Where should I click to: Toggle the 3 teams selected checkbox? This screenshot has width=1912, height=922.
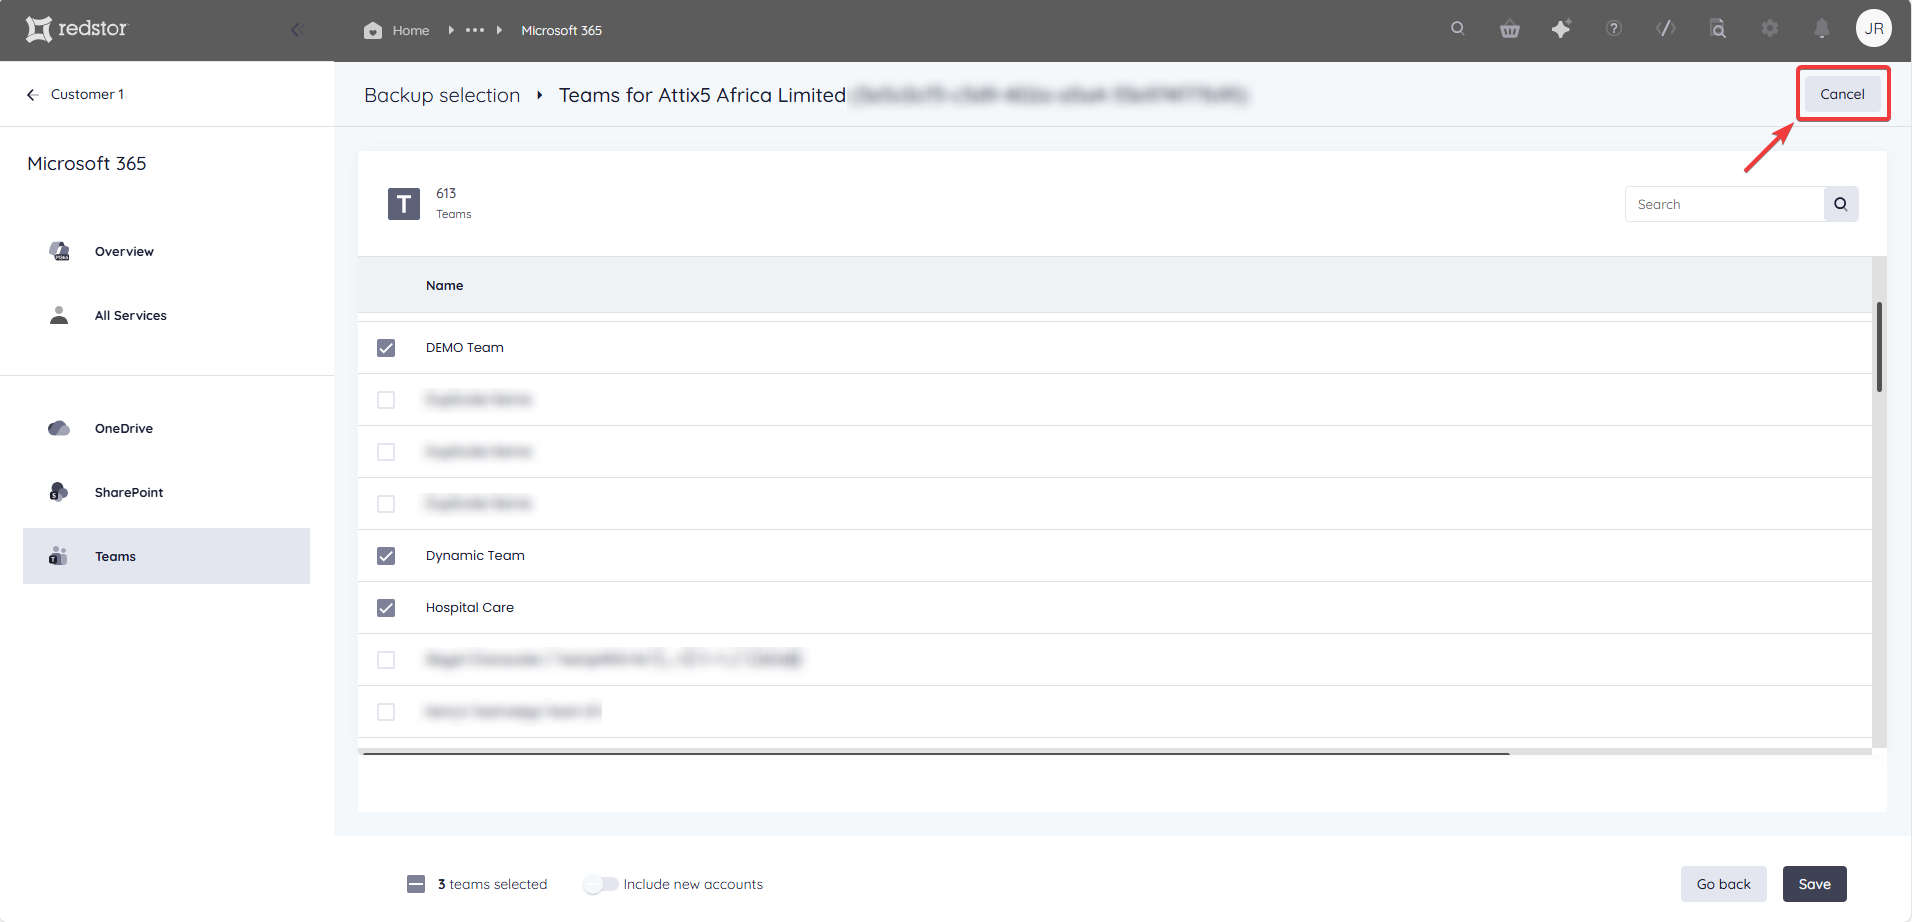tap(416, 884)
